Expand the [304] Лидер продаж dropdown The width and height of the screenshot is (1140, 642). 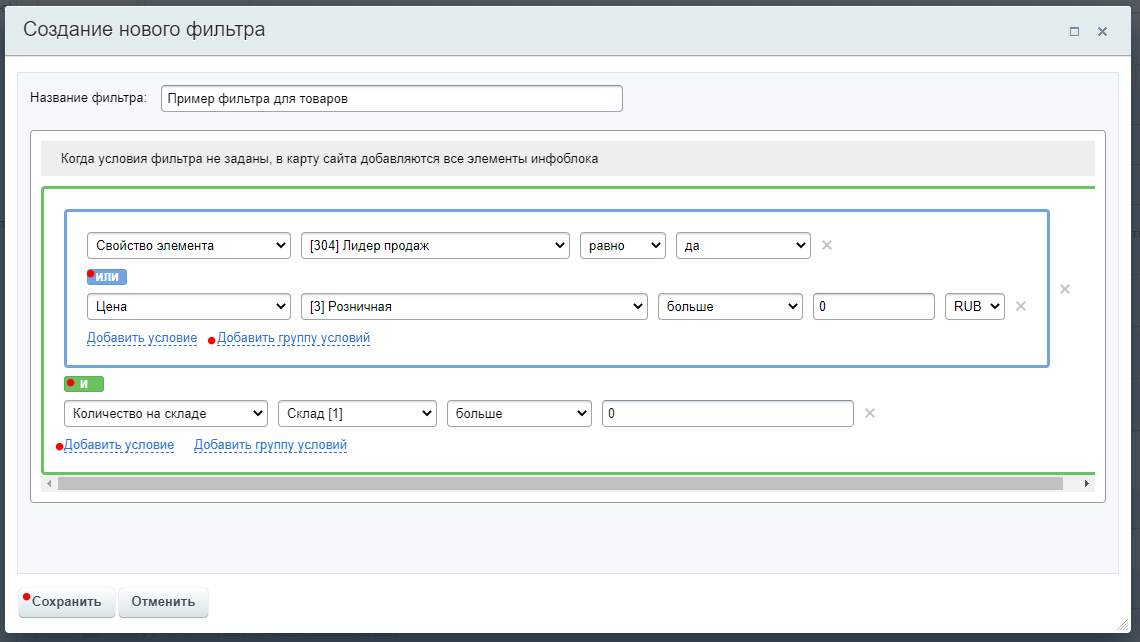(x=435, y=245)
